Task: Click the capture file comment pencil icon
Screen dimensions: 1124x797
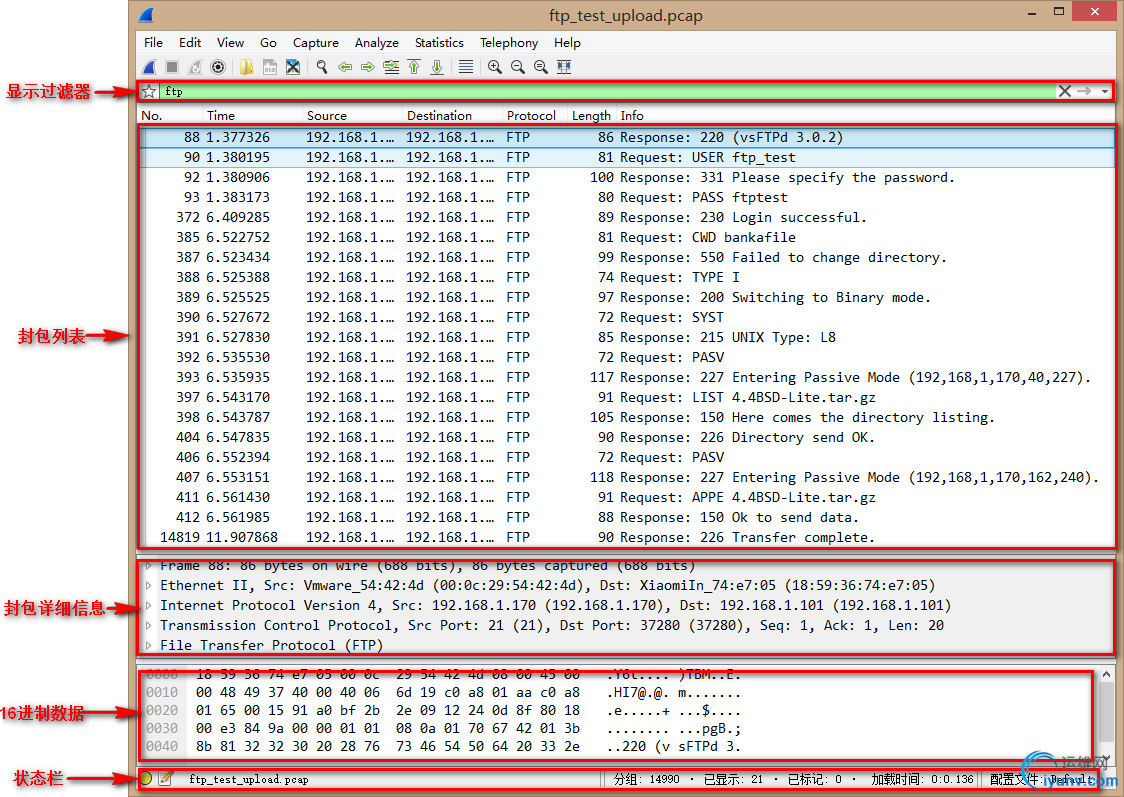Action: point(166,778)
